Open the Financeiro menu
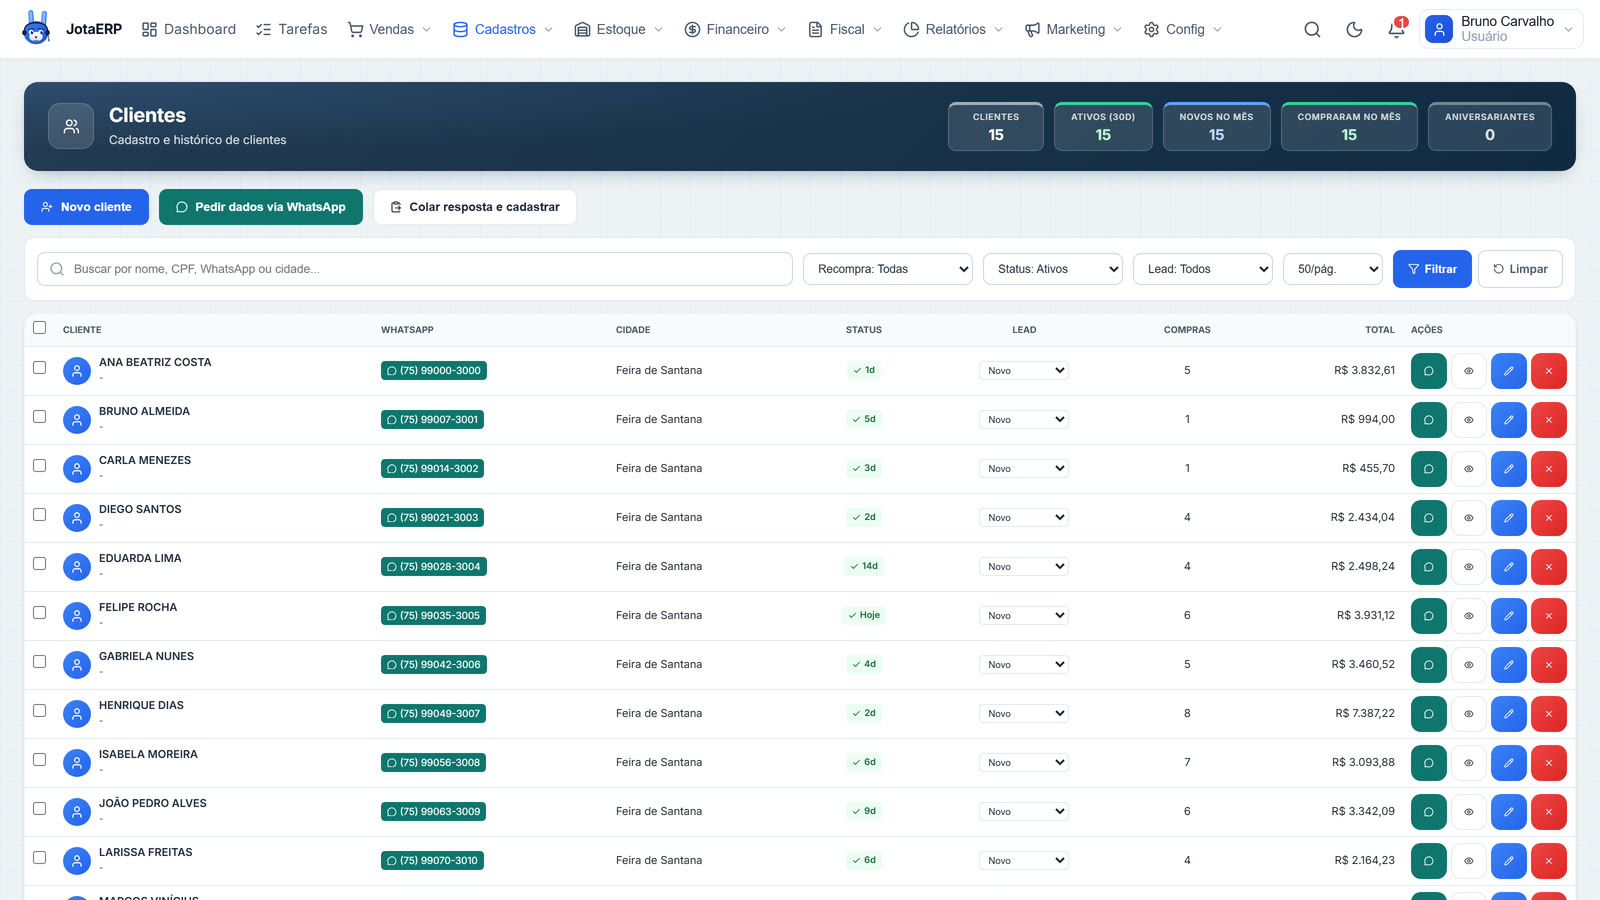The height and width of the screenshot is (900, 1600). 735,30
